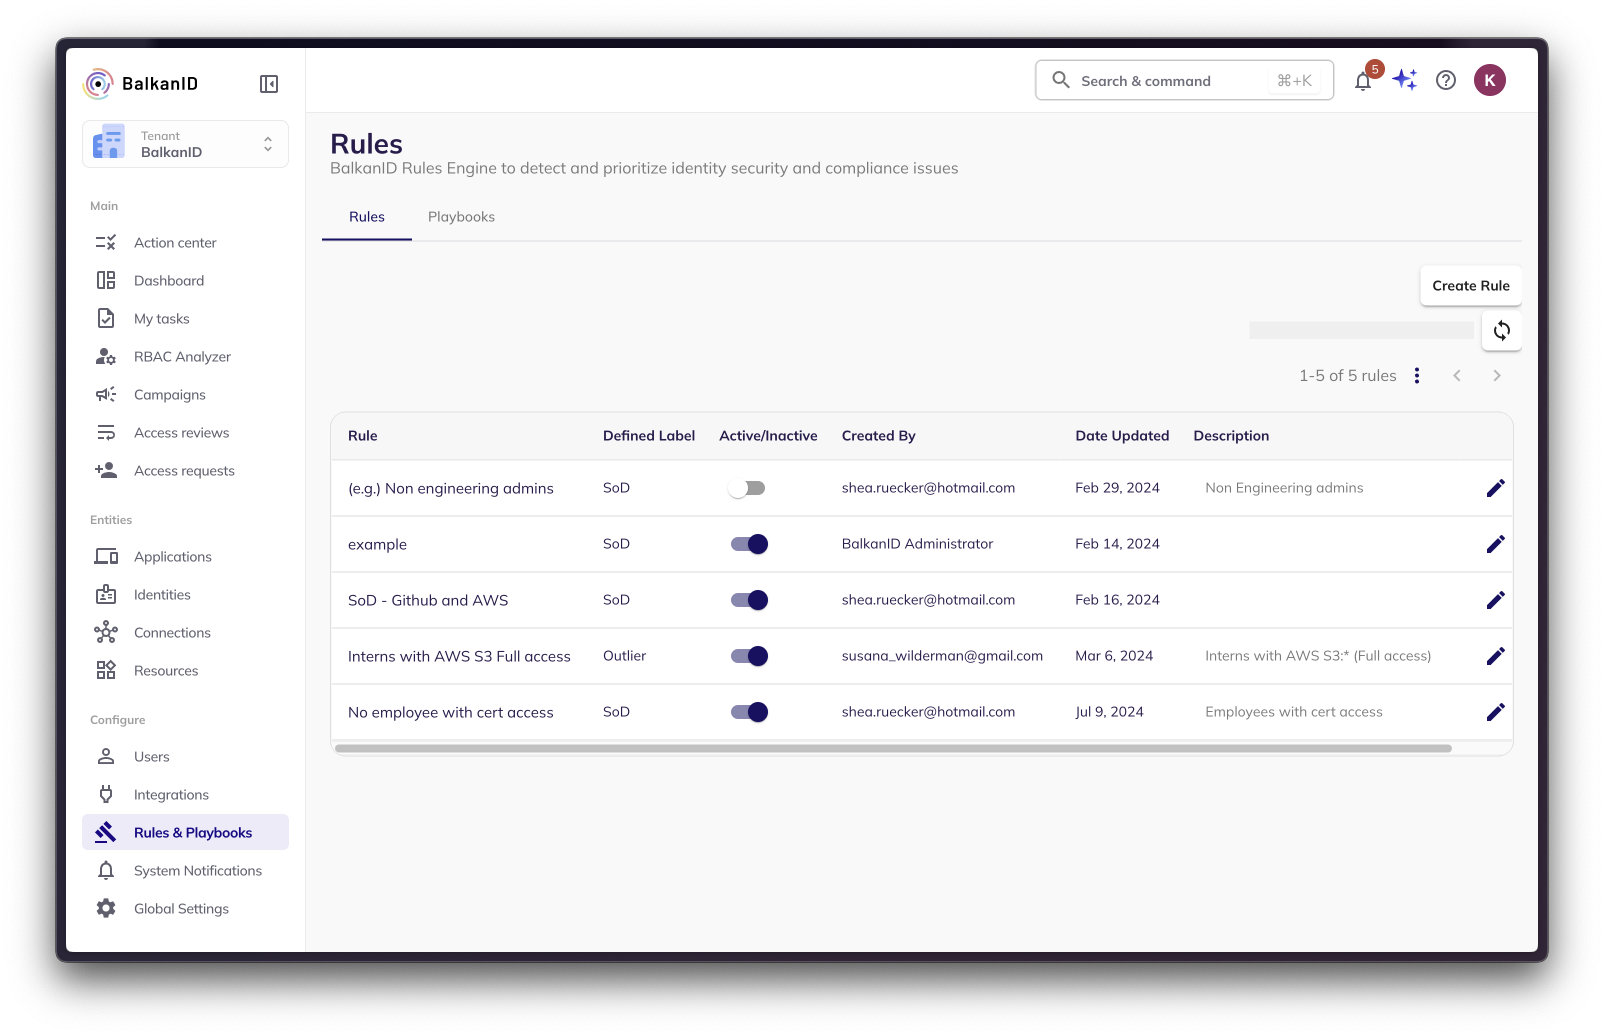The height and width of the screenshot is (1036, 1604).
Task: Disable the example rule toggle
Action: pyautogui.click(x=748, y=544)
